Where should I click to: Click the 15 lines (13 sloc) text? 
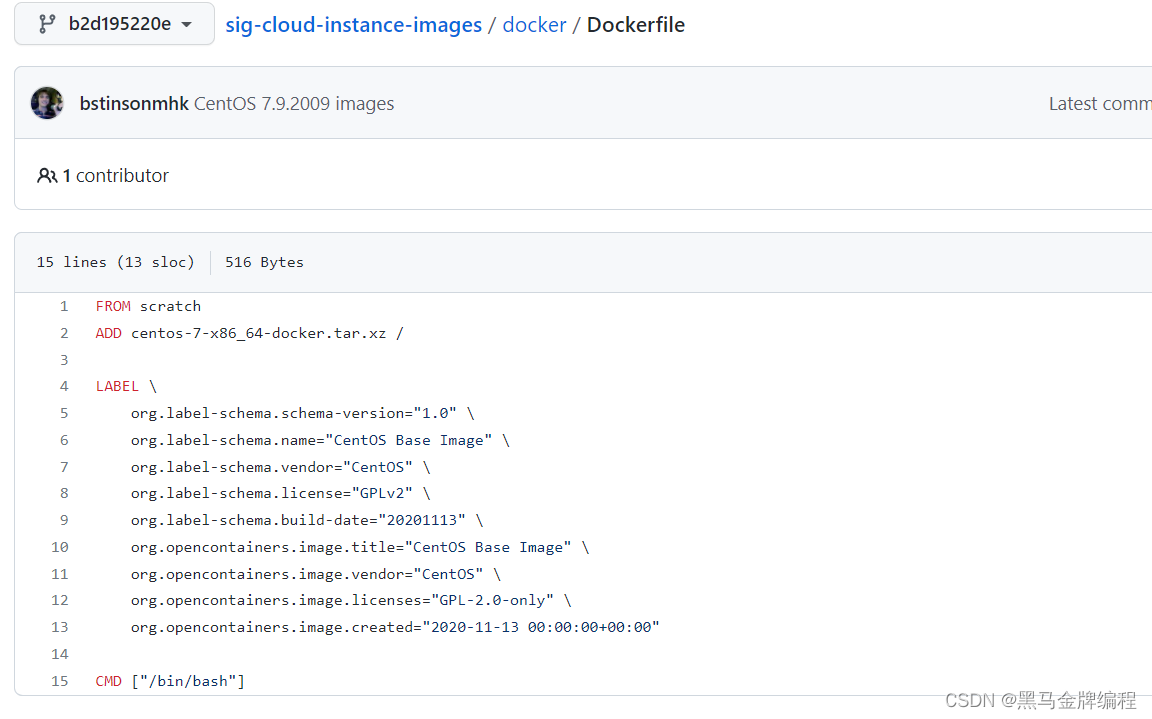115,262
